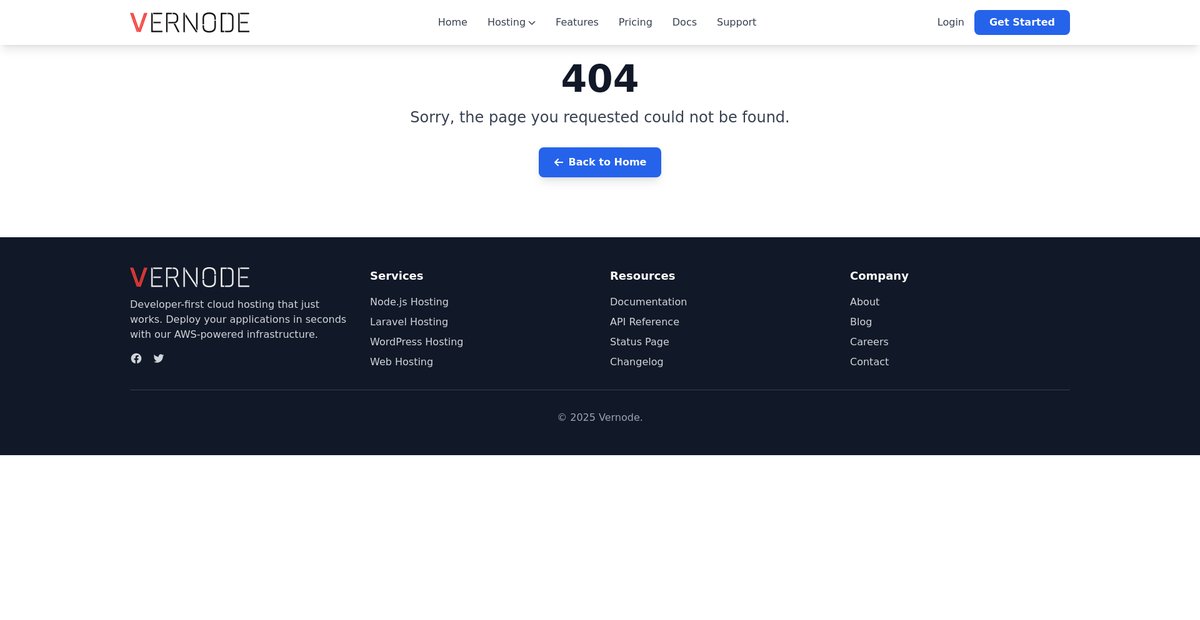Click the Login link

951,22
